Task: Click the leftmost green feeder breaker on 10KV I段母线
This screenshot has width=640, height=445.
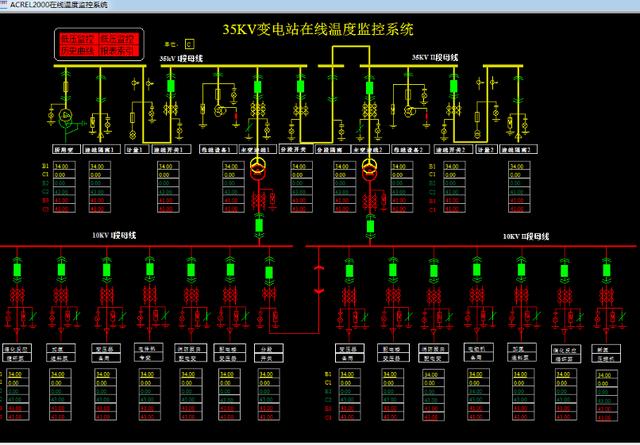Action: point(17,270)
